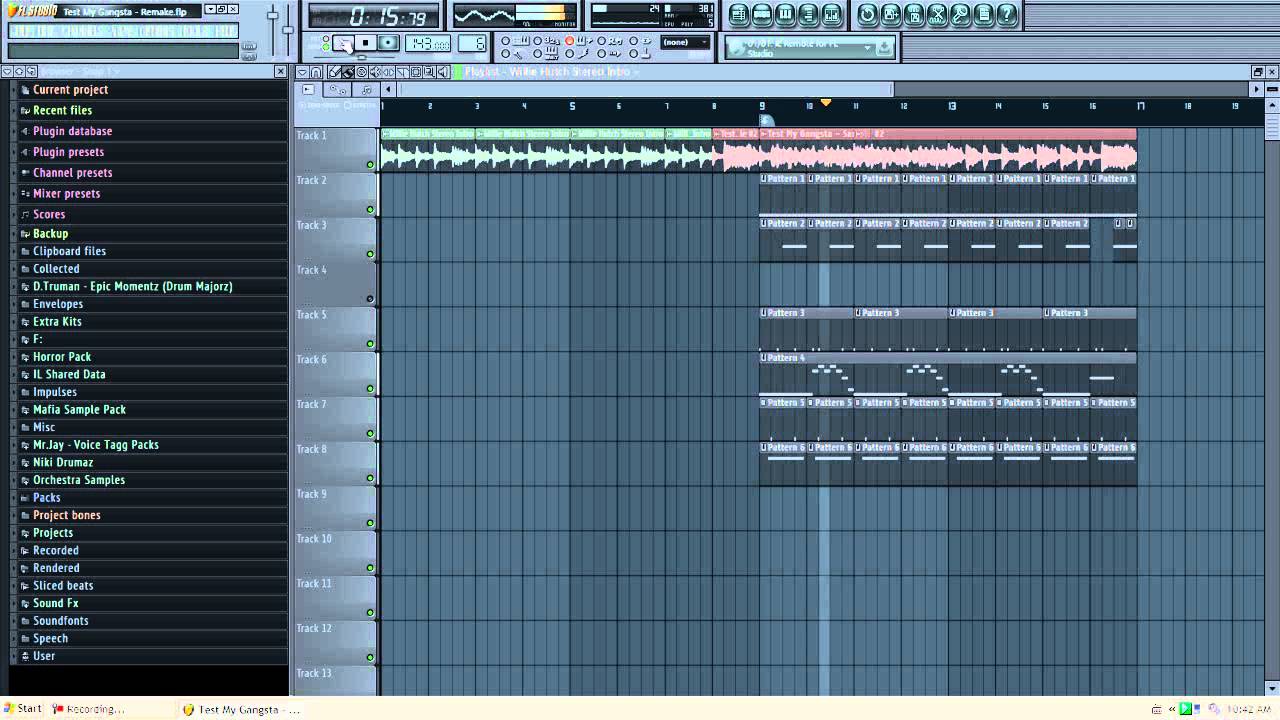Mute Track 2 with its green LED
Screen dimensions: 1280x720
(370, 209)
